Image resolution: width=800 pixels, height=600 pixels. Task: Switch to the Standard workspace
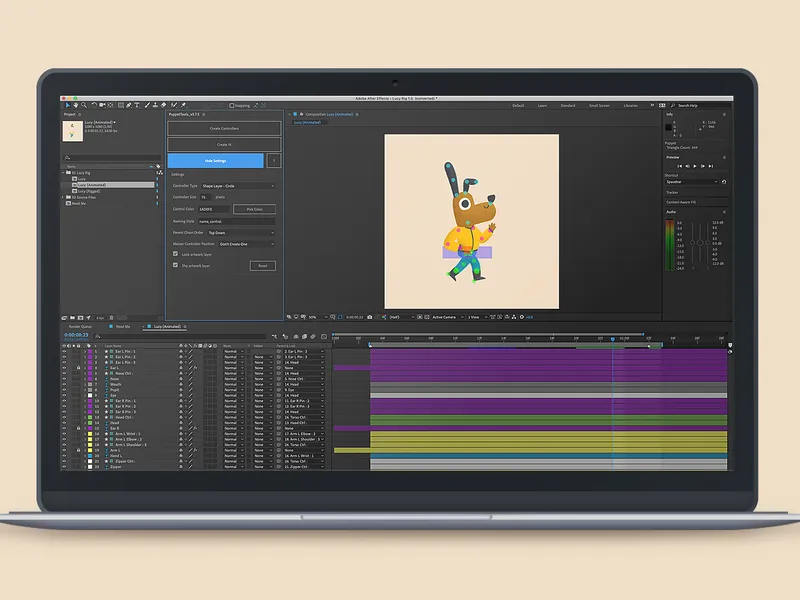click(568, 106)
